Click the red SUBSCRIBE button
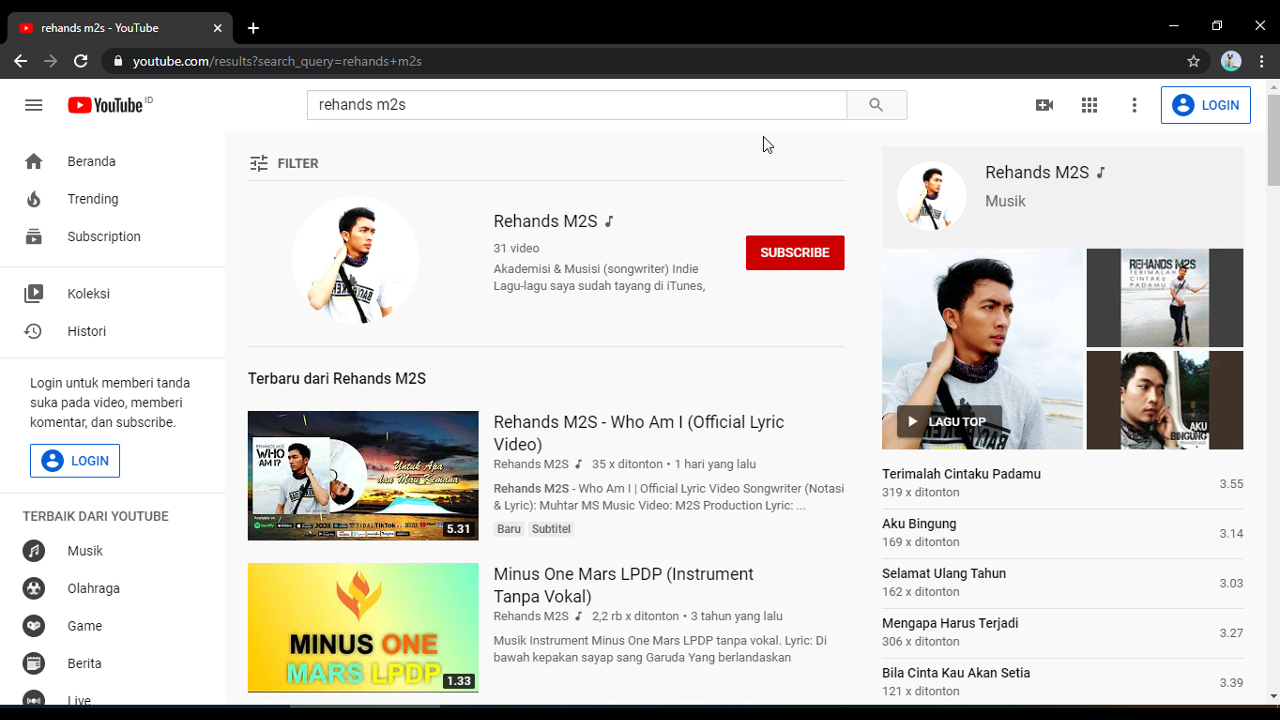 (795, 253)
